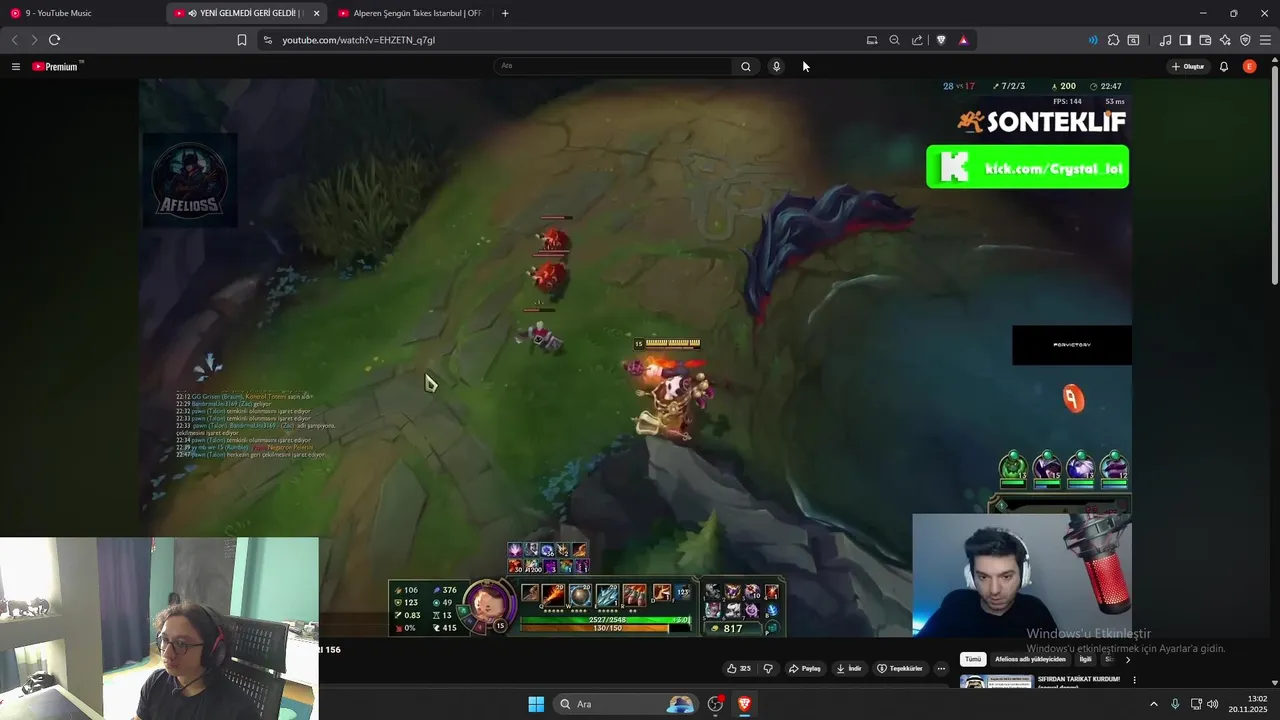Open the system volume tray icon

click(1213, 704)
